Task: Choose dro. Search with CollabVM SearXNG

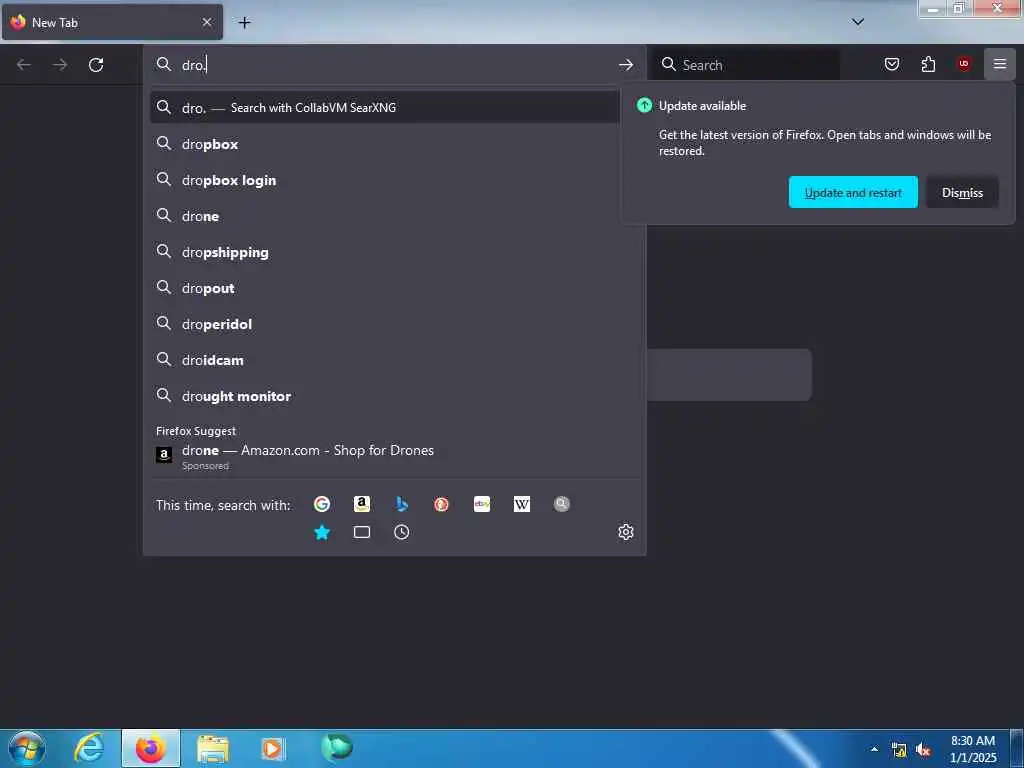Action: (385, 108)
